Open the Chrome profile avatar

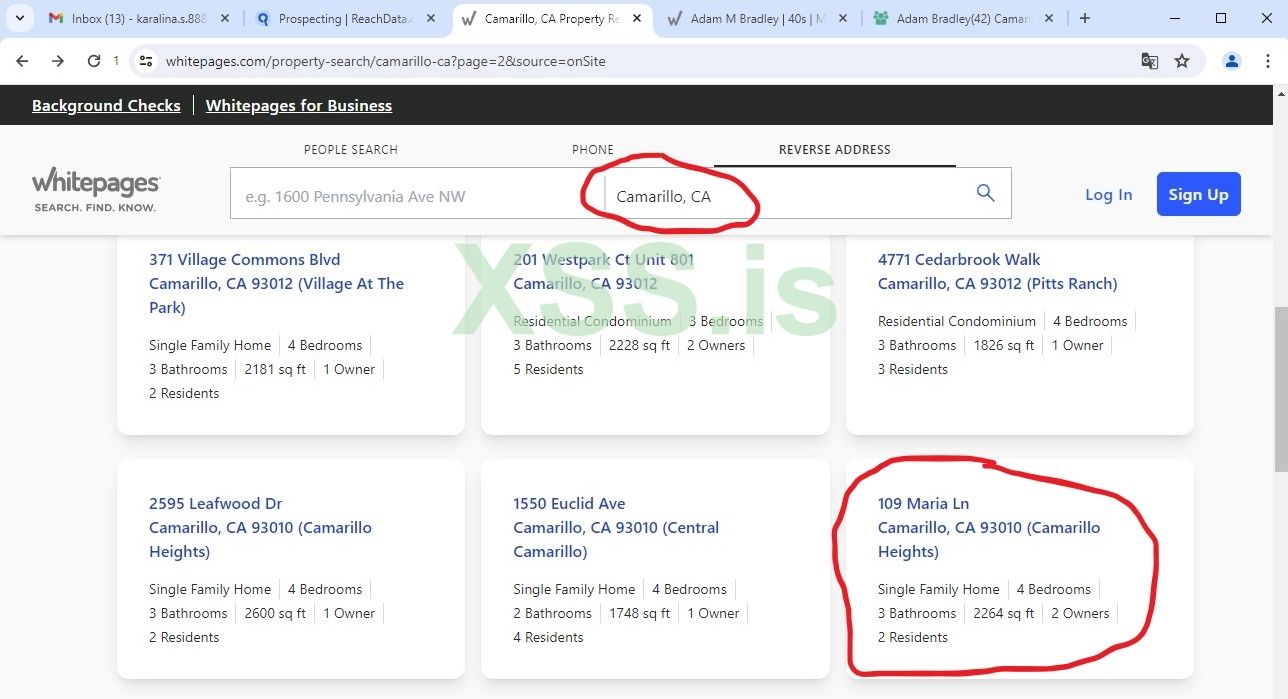(1232, 61)
